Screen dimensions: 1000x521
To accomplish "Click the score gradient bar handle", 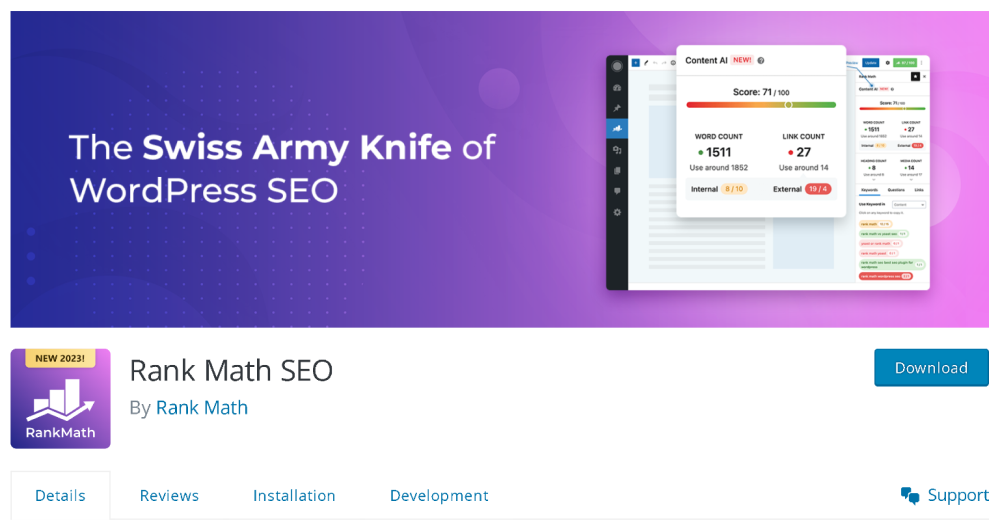I will pyautogui.click(x=788, y=105).
